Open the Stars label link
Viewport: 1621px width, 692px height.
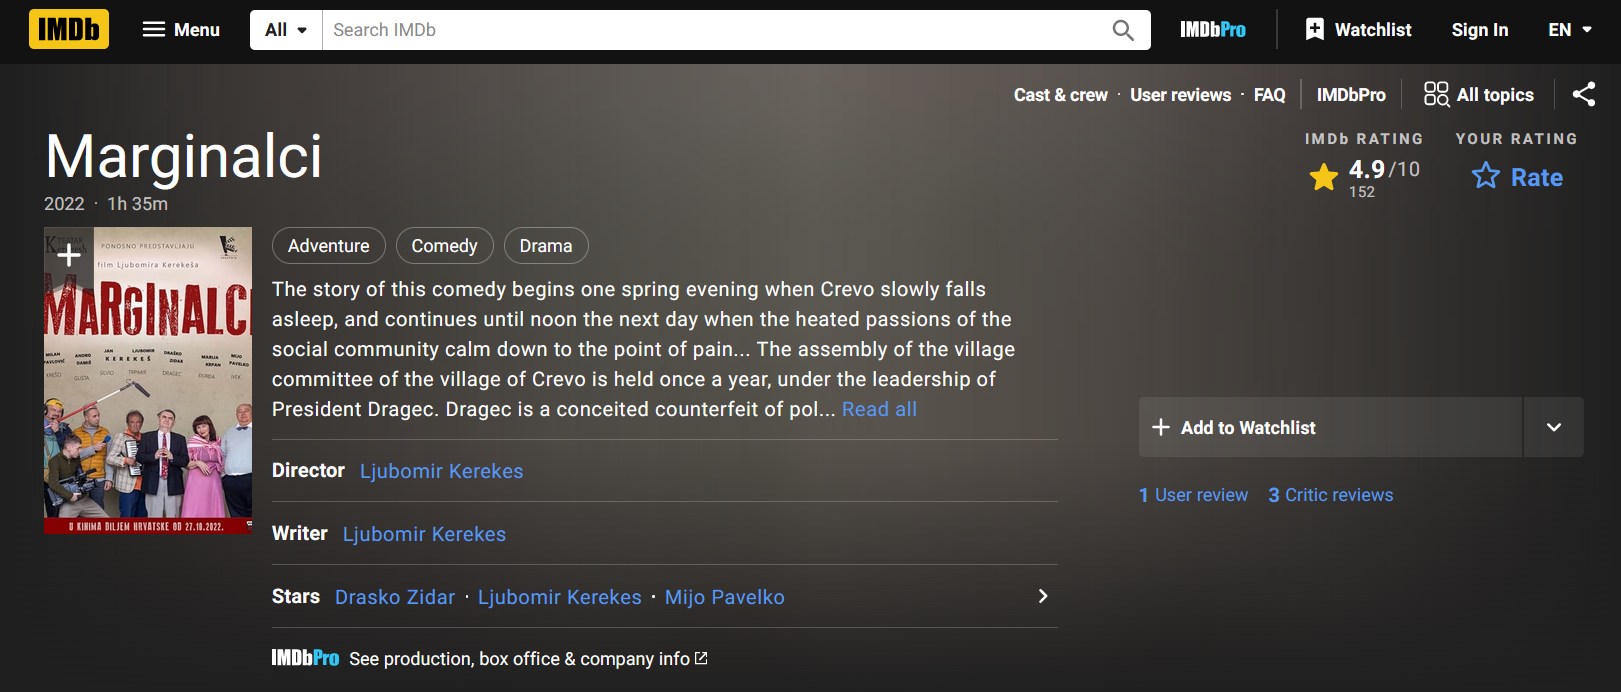pyautogui.click(x=296, y=596)
